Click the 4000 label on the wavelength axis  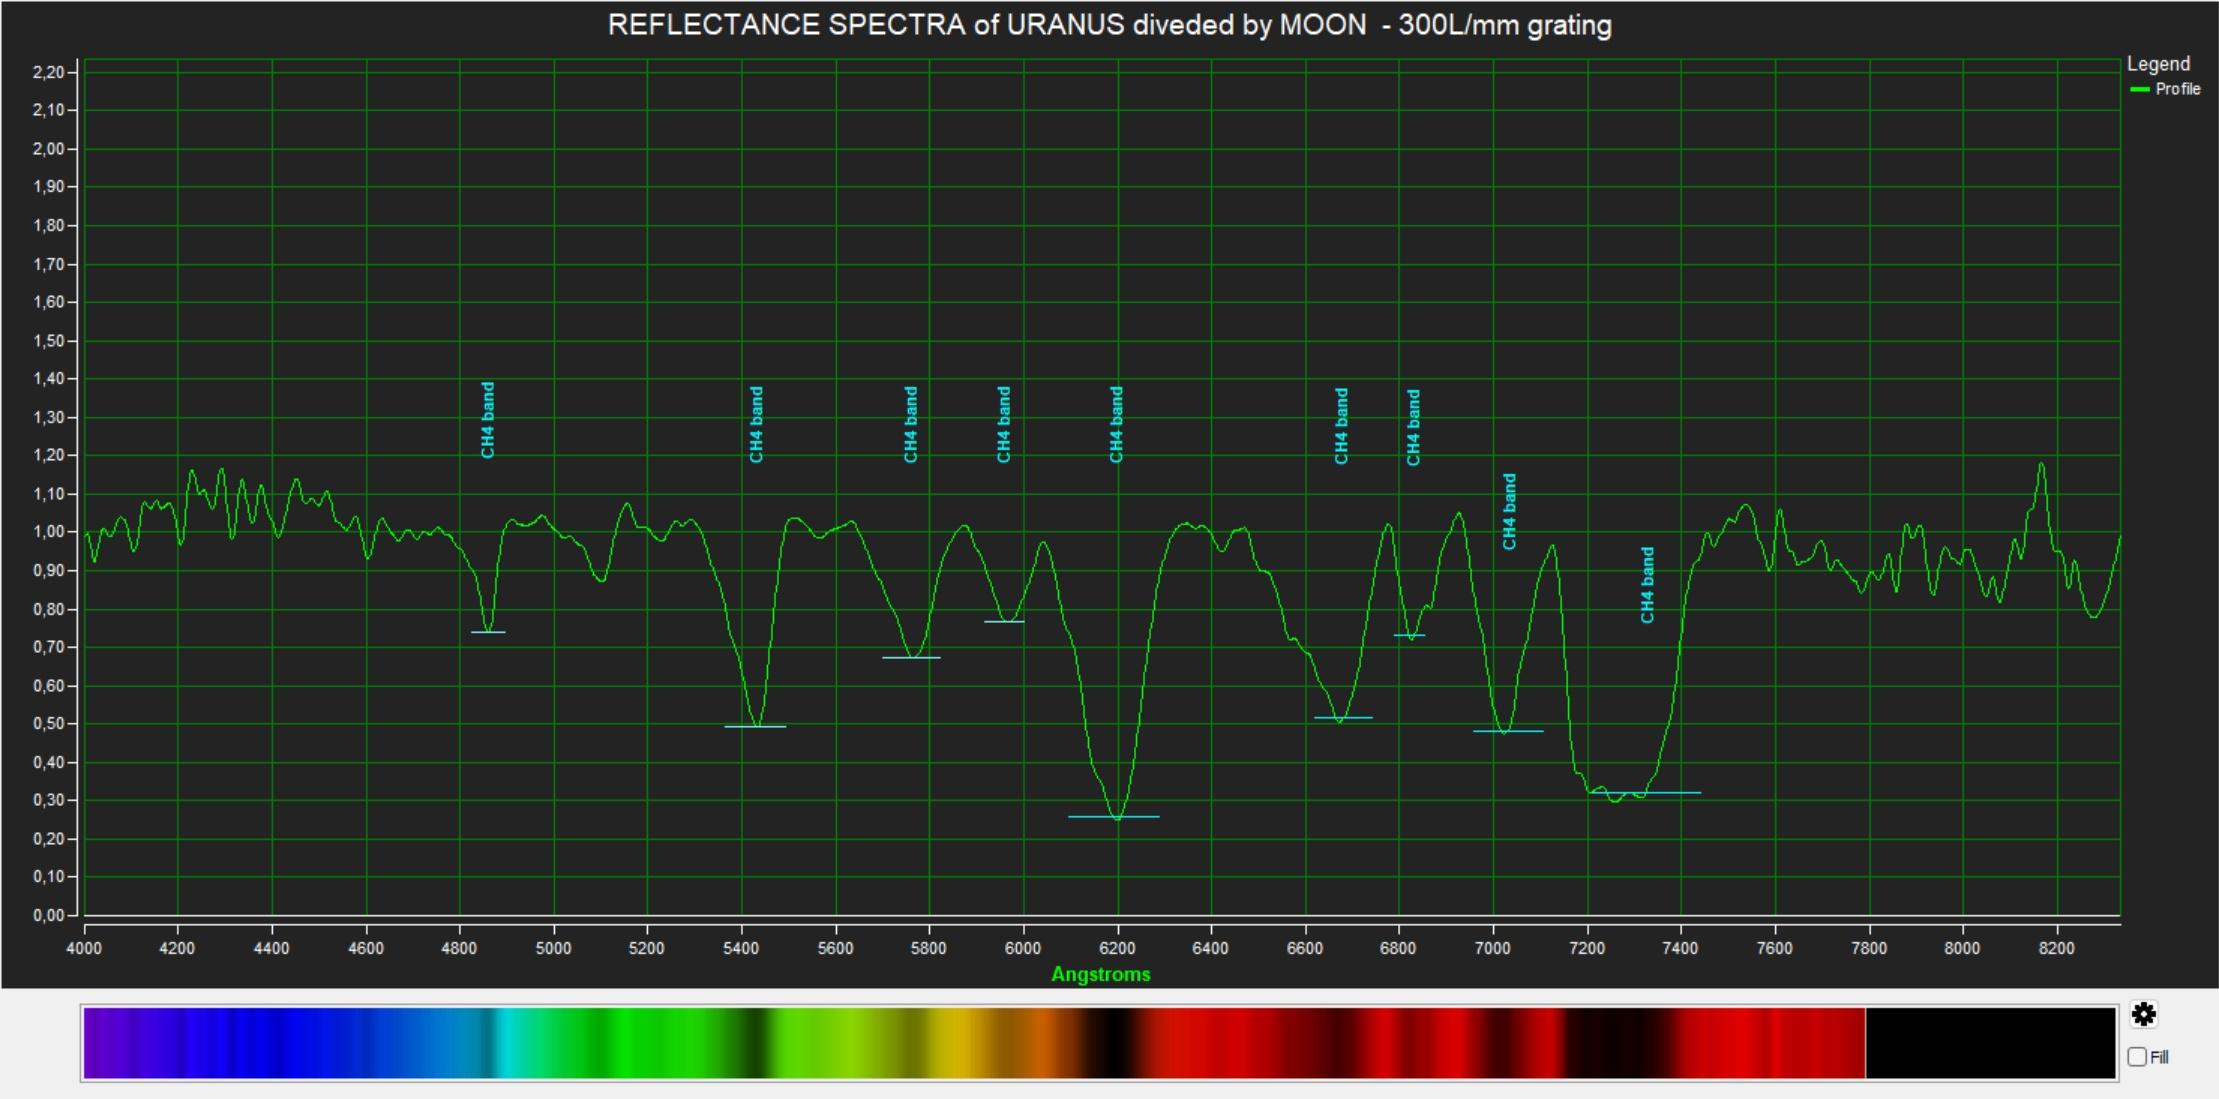[x=84, y=948]
